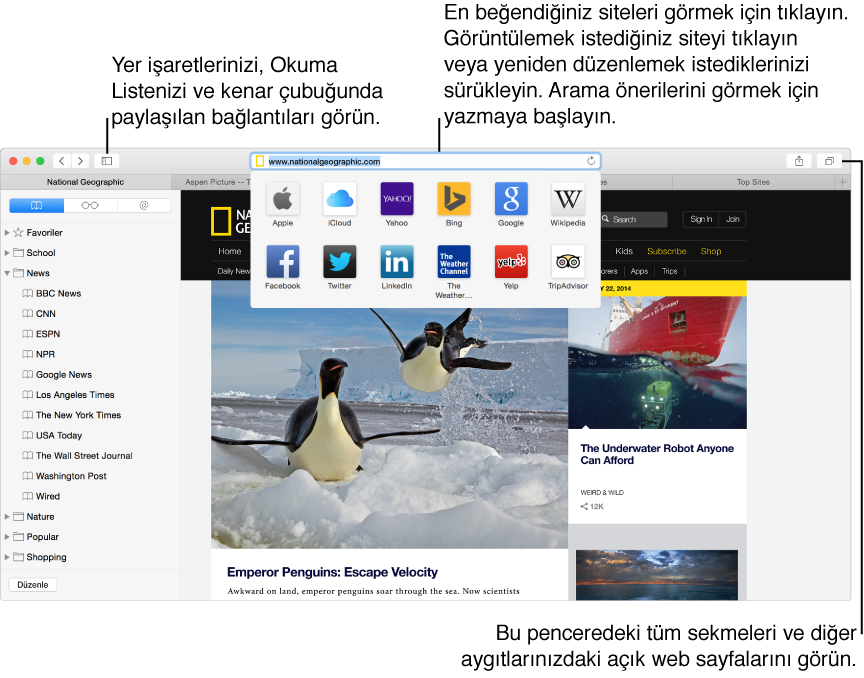Click the iCloud favorite icon
This screenshot has height=678, width=864.
pyautogui.click(x=340, y=199)
